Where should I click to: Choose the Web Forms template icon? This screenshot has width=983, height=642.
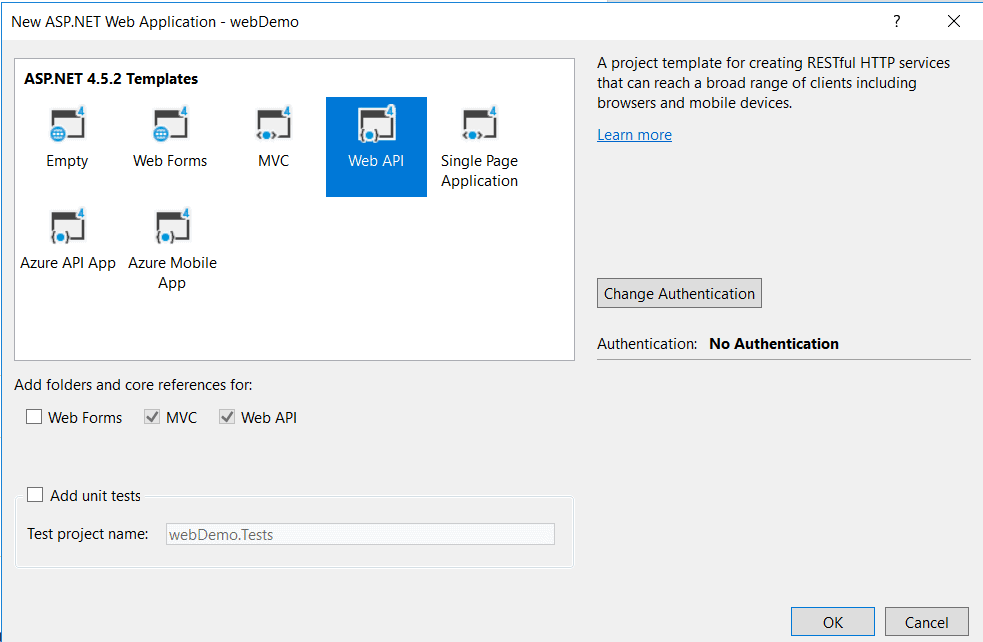click(x=170, y=124)
